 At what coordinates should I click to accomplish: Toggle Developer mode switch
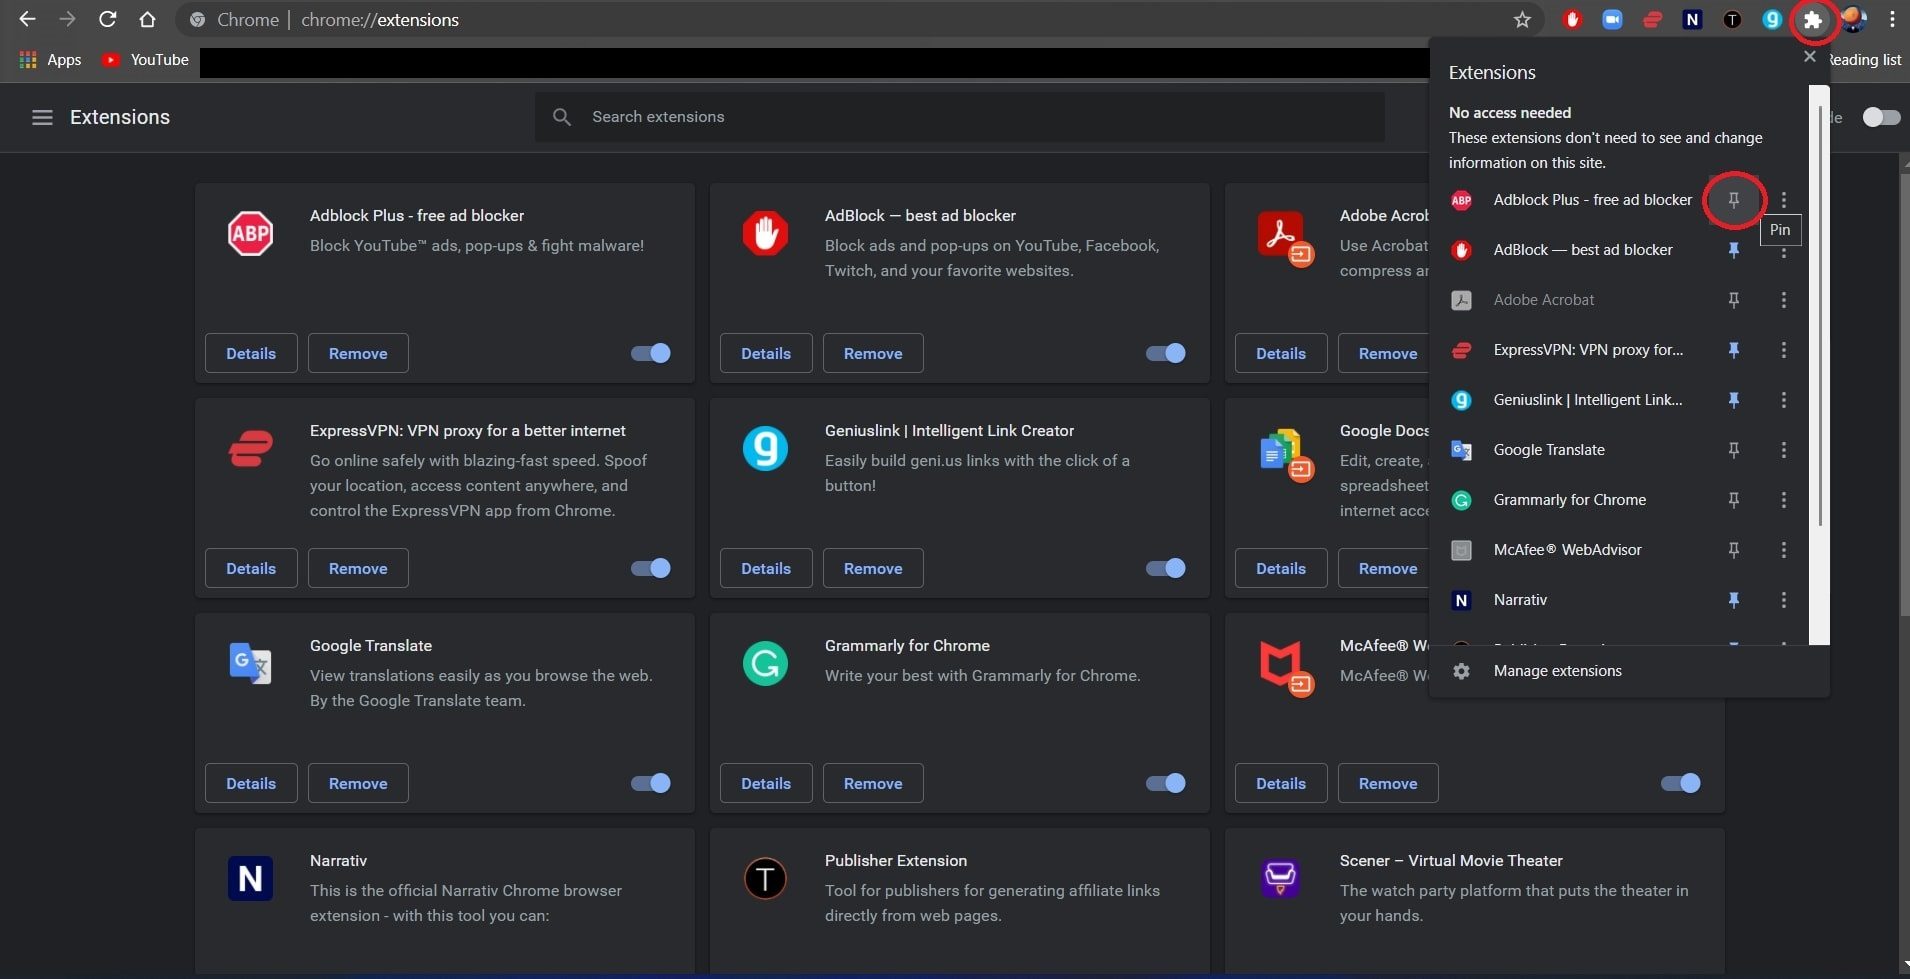(1881, 117)
